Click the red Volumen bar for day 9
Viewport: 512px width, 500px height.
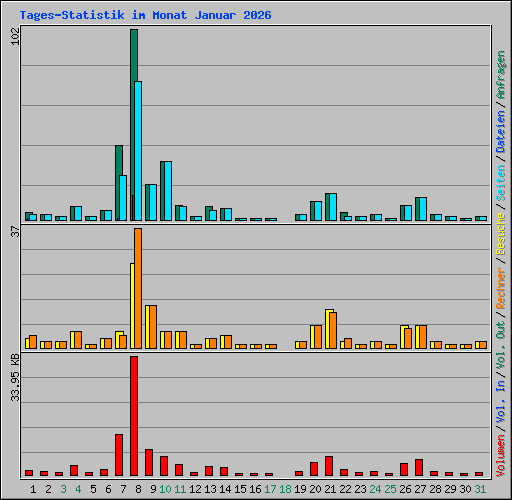coord(149,462)
